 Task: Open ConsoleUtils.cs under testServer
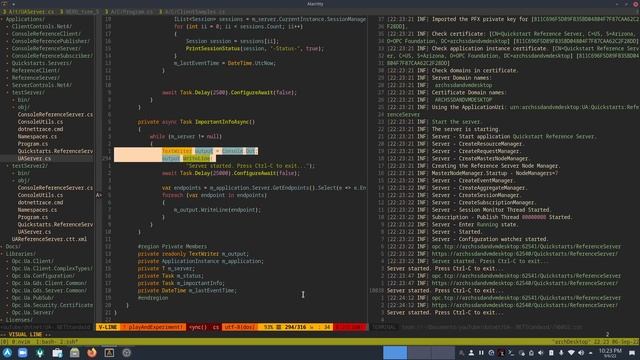click(40, 122)
